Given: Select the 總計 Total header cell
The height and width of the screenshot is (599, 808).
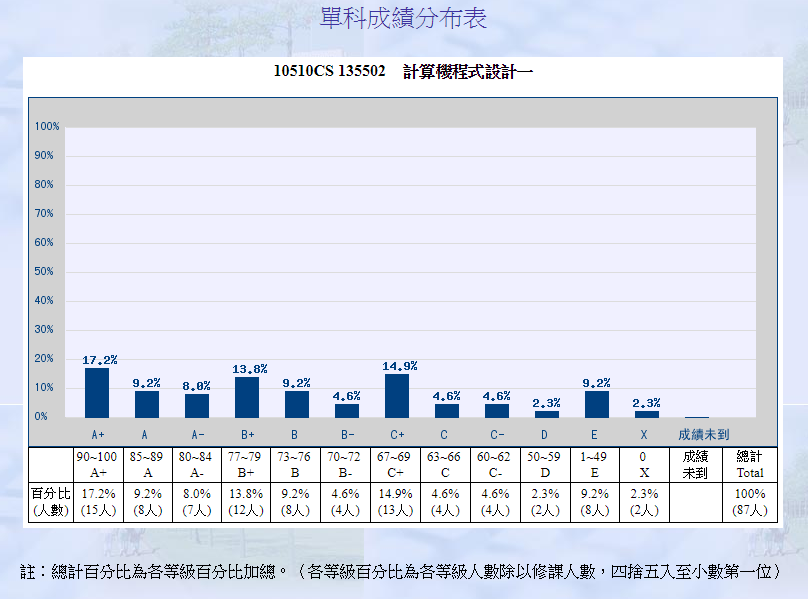Looking at the screenshot, I should click(x=749, y=464).
